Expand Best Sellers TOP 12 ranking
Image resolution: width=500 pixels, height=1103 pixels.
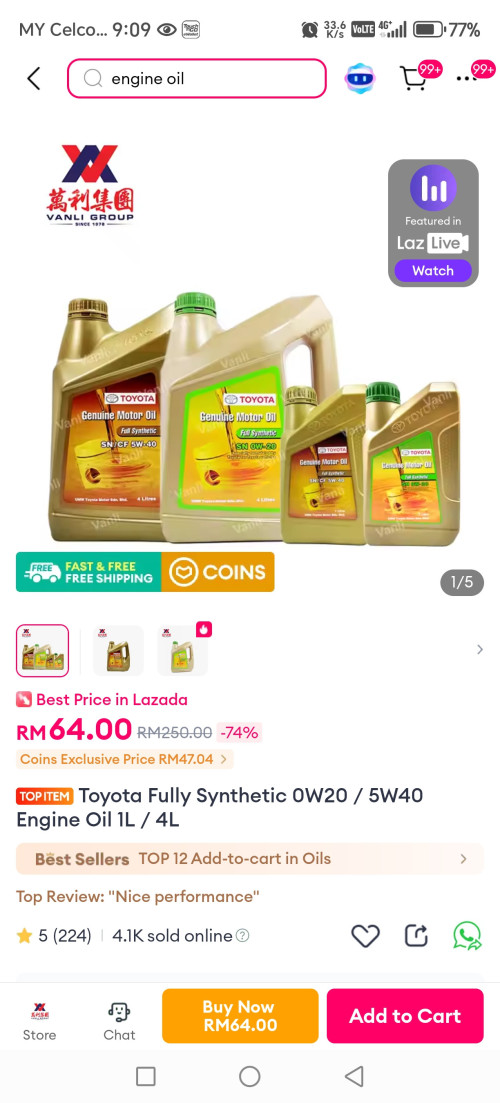point(250,859)
